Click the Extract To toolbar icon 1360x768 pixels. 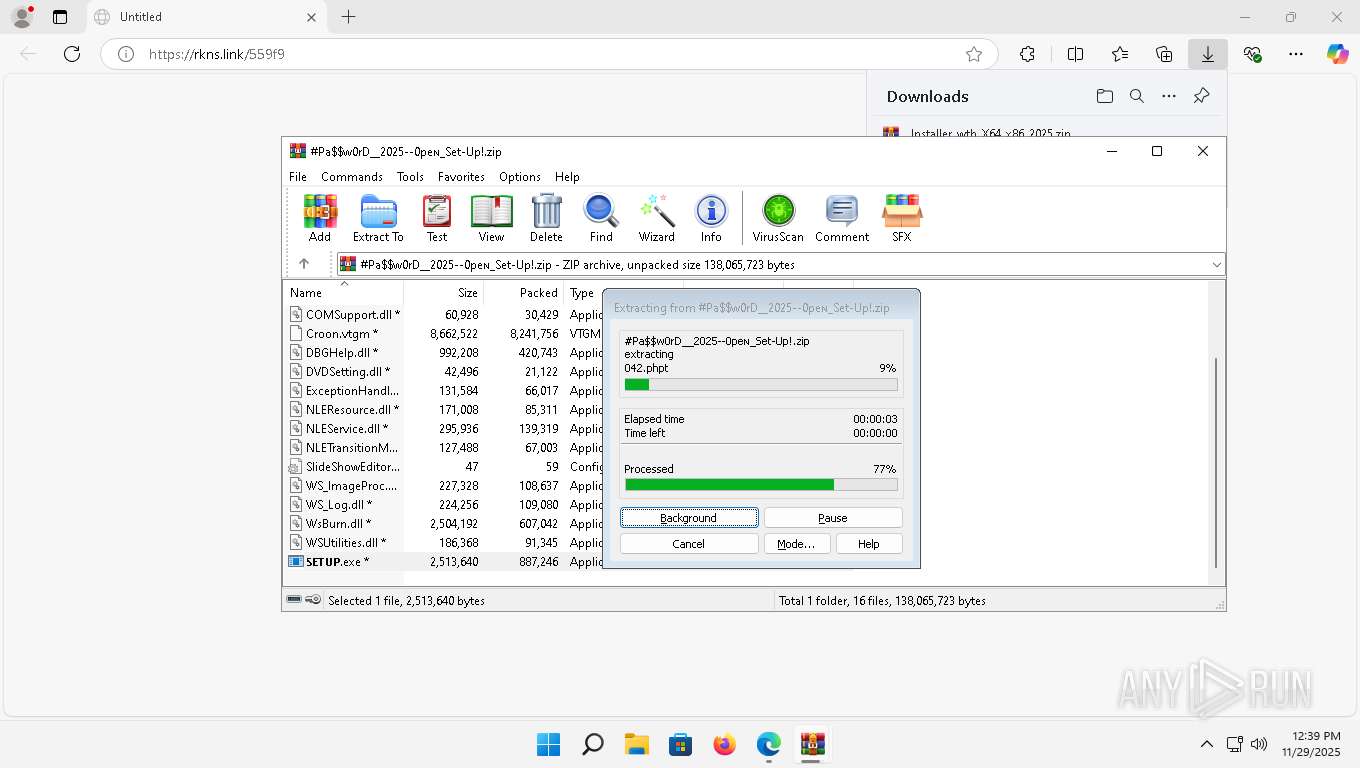click(378, 218)
